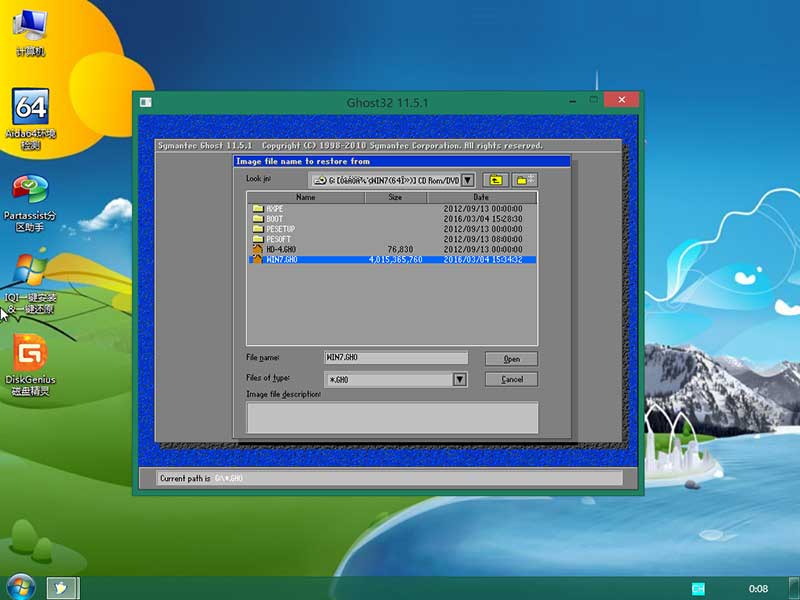Open DiskGenius desktop icon

tap(30, 365)
